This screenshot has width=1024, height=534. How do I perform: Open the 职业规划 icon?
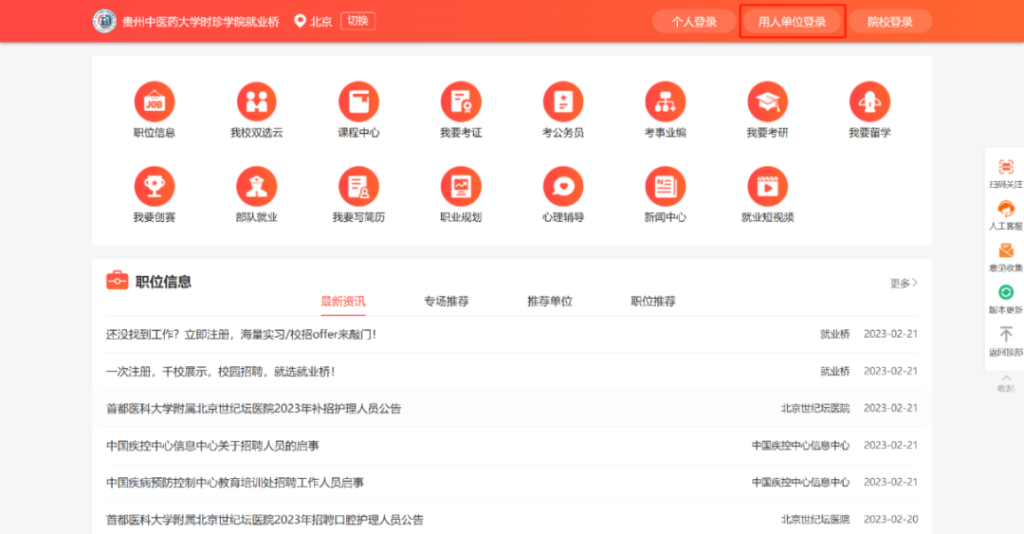coord(461,186)
